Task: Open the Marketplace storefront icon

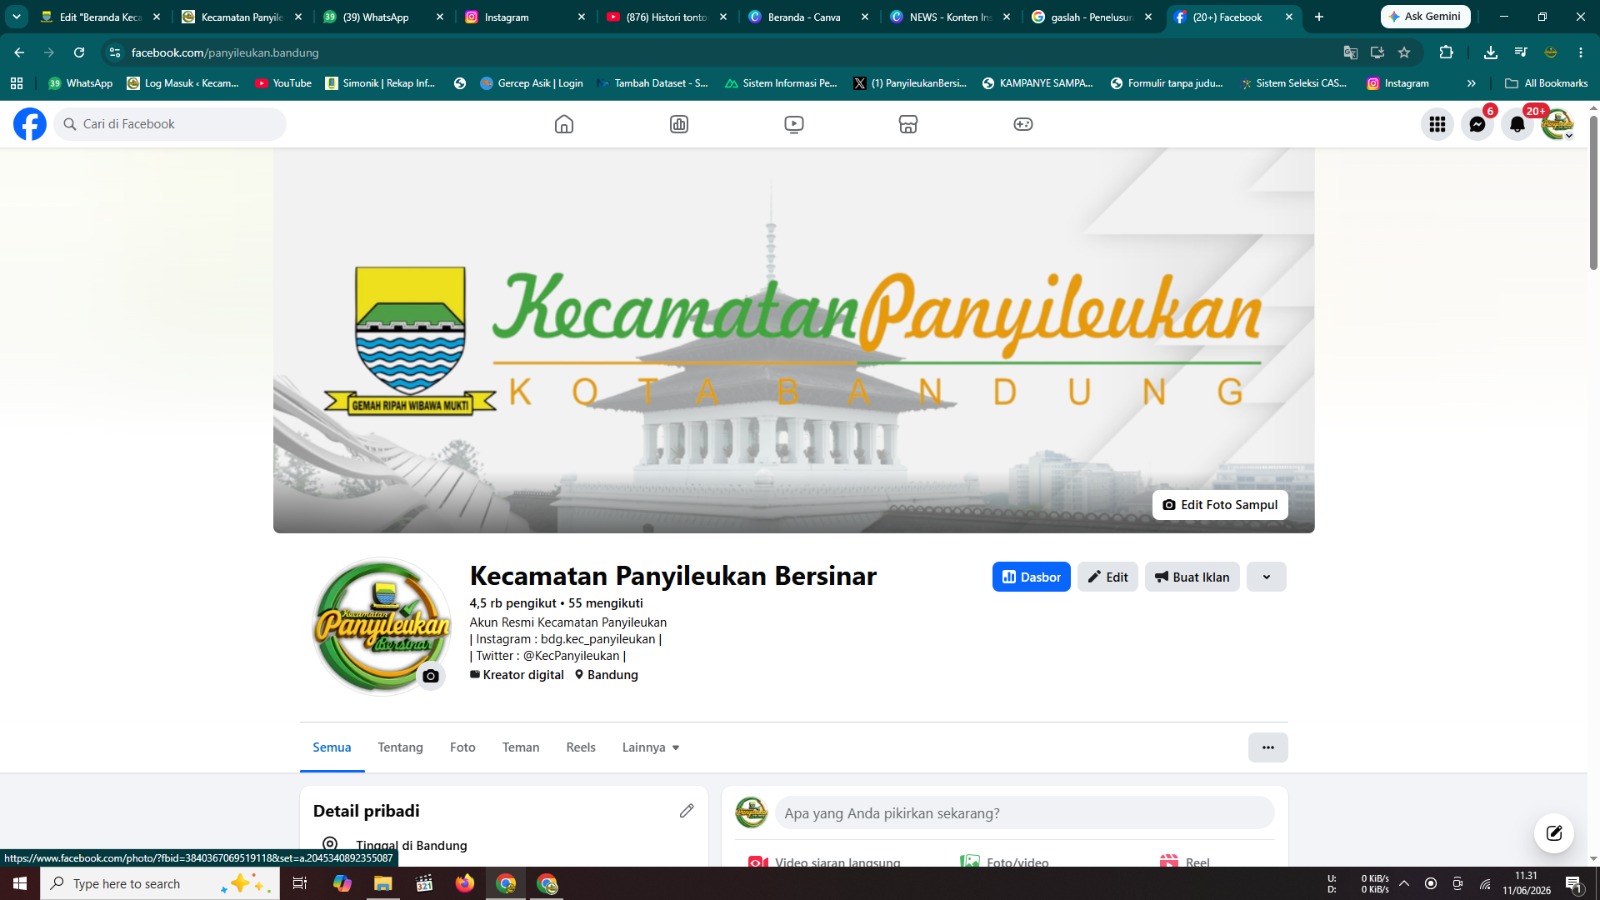Action: (908, 124)
